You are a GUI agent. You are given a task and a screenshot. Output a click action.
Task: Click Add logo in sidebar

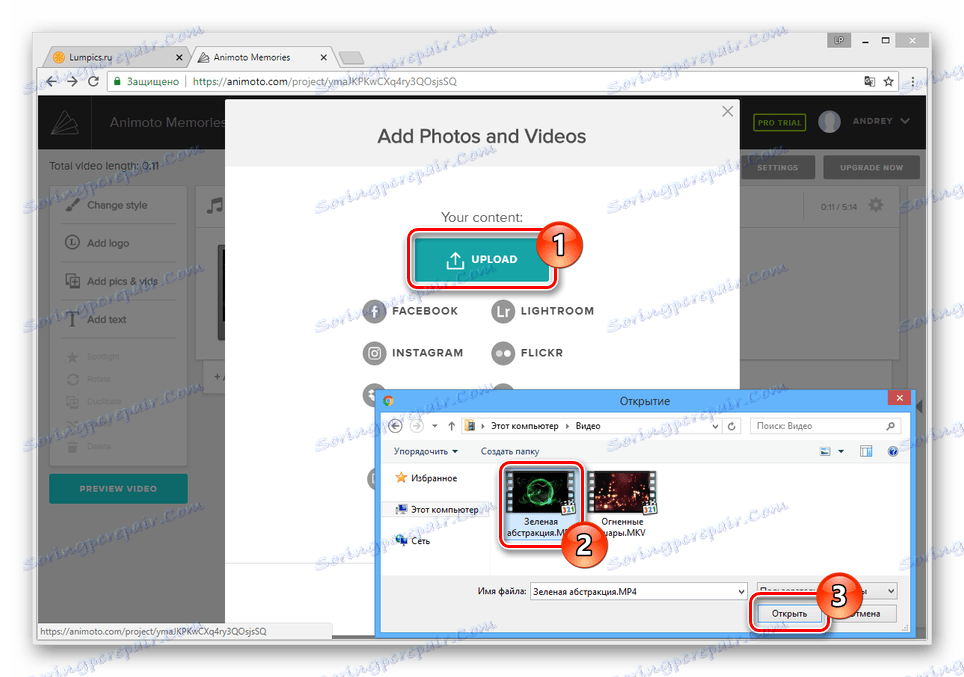click(97, 243)
